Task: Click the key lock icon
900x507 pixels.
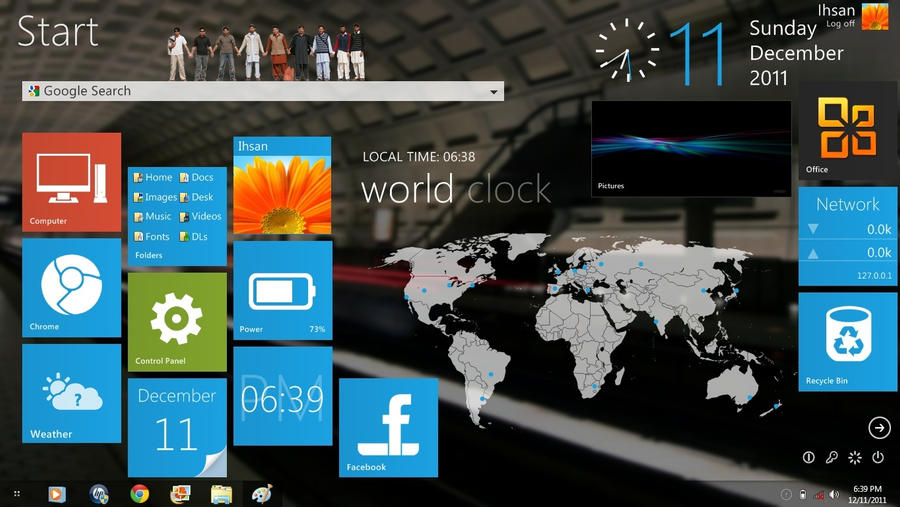Action: pyautogui.click(x=832, y=457)
